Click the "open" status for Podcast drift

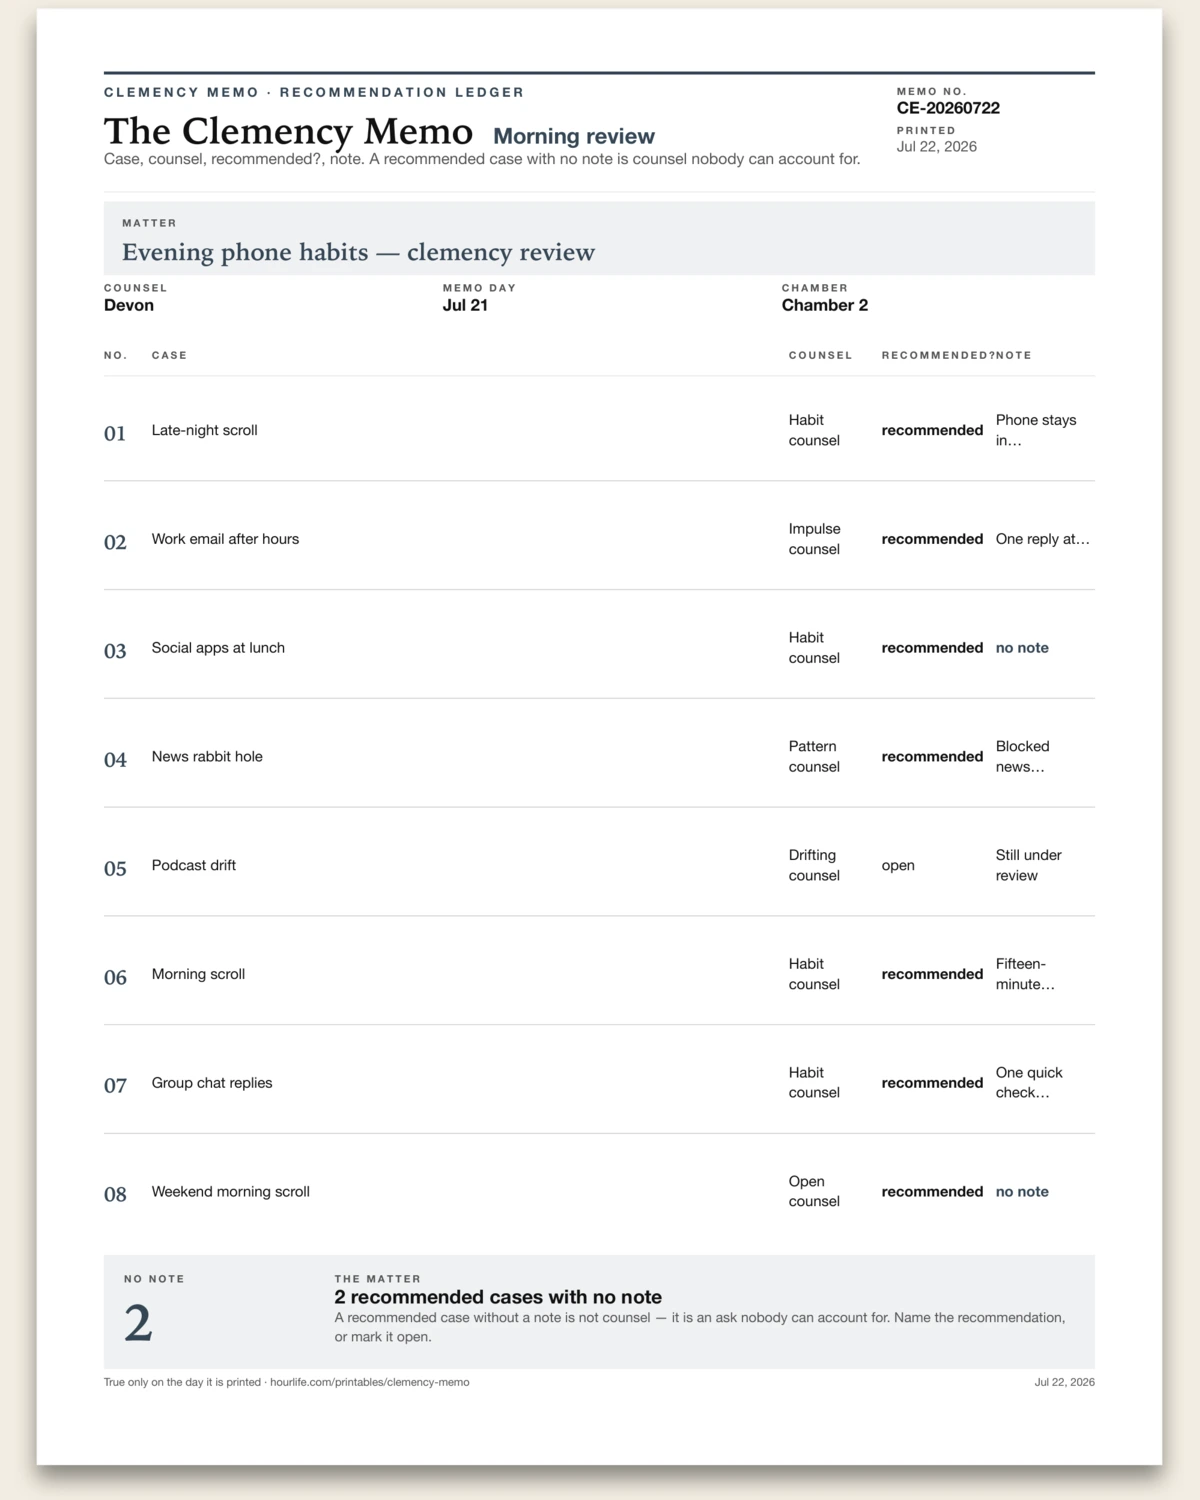tap(898, 866)
